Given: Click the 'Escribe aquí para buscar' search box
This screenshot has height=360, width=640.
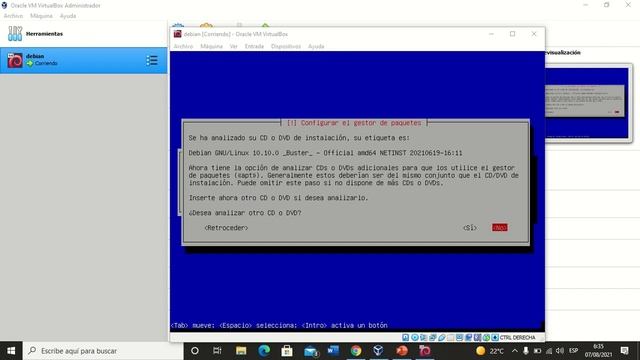Looking at the screenshot, I should [x=103, y=351].
